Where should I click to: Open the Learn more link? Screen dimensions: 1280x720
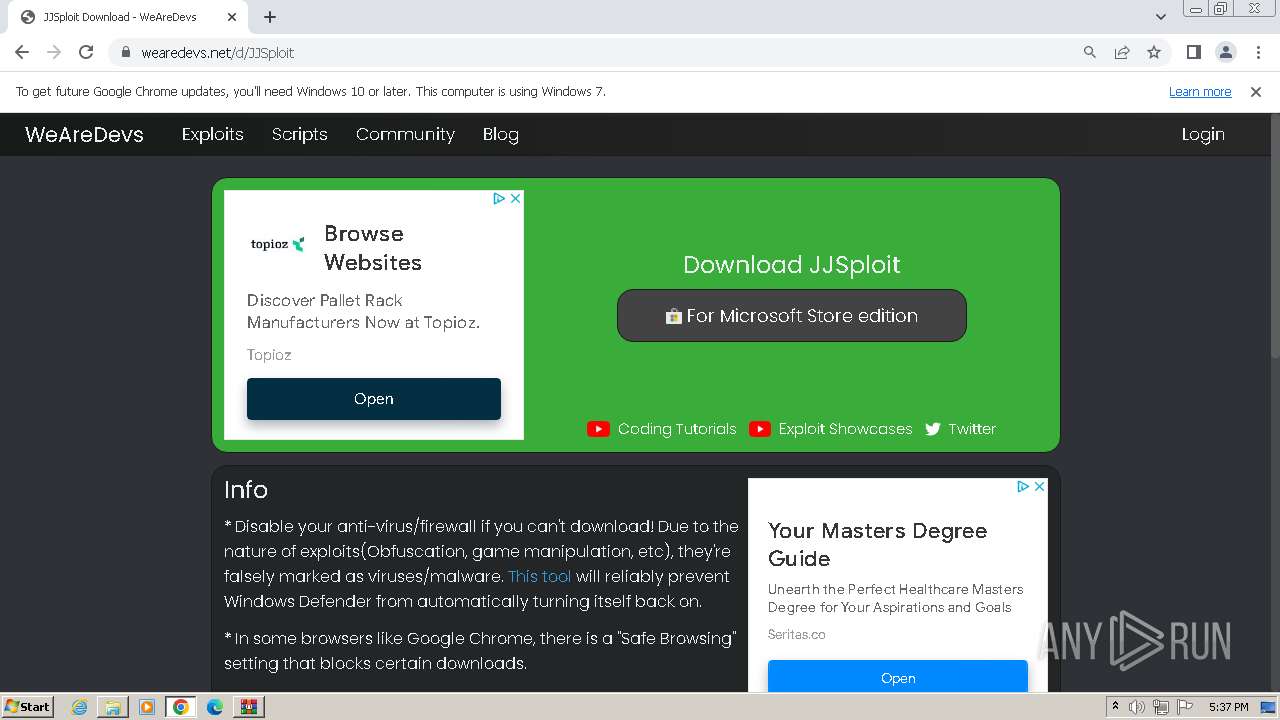[1200, 91]
